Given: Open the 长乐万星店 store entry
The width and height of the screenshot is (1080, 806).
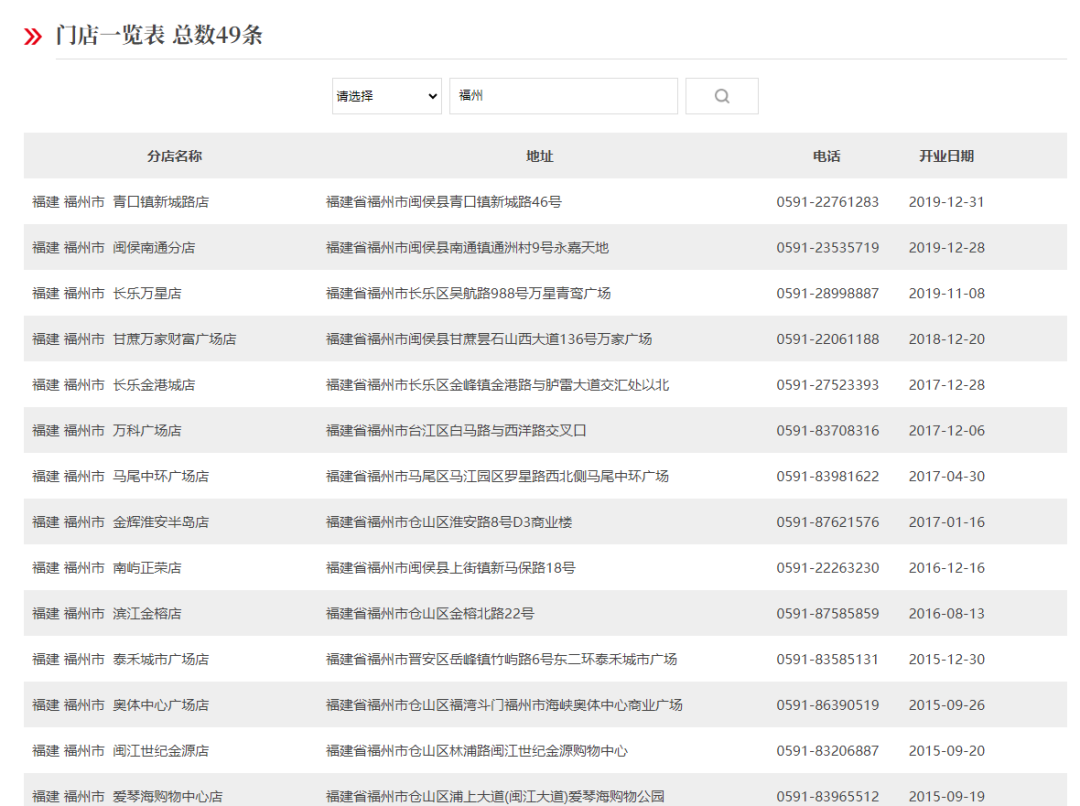Looking at the screenshot, I should [x=147, y=294].
